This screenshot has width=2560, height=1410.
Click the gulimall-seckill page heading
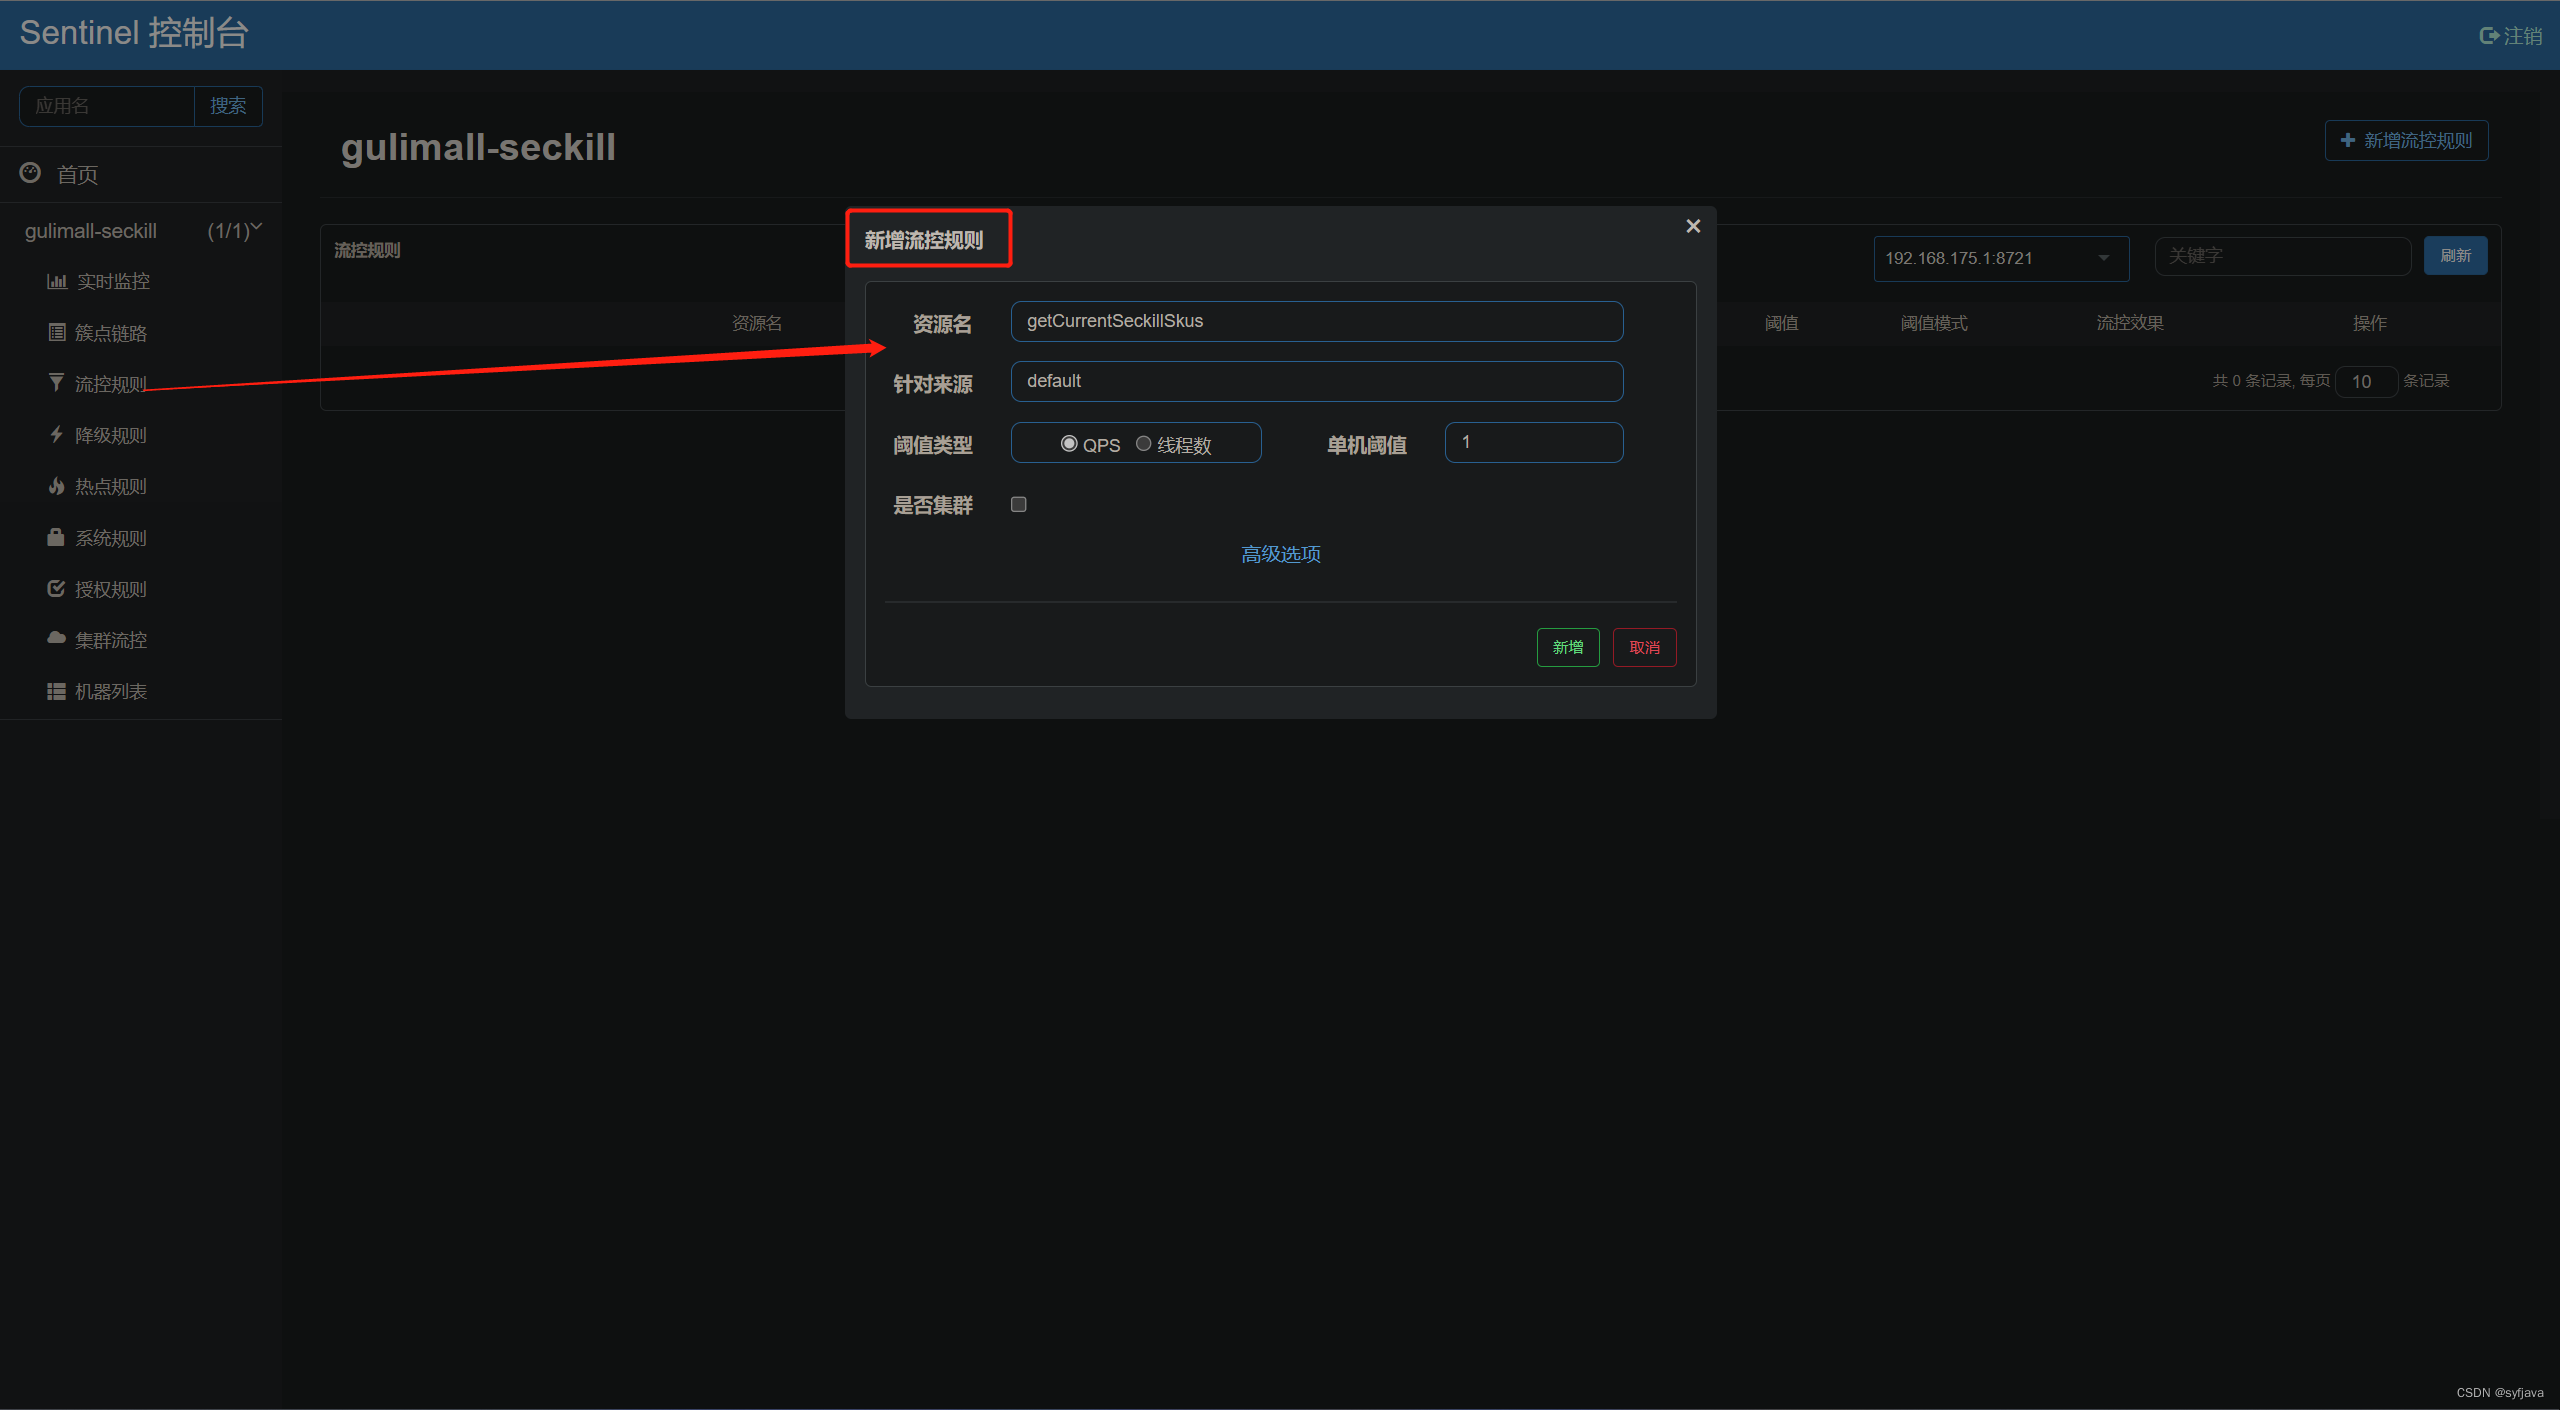[x=478, y=147]
